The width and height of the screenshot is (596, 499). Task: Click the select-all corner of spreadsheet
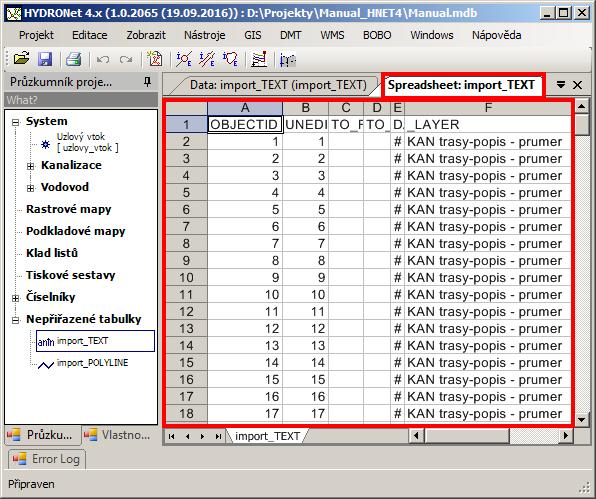click(187, 108)
